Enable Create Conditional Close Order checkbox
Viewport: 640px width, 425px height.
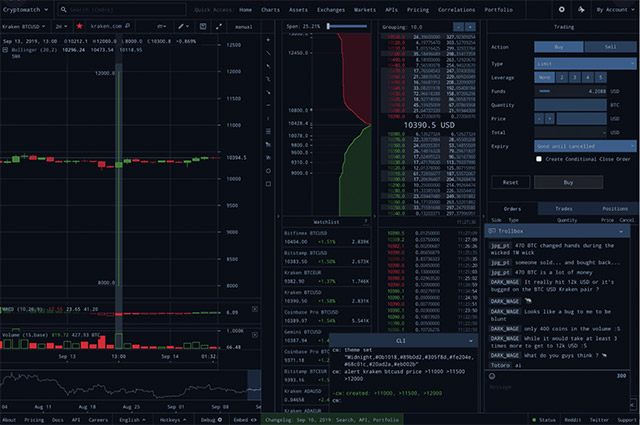[539, 159]
